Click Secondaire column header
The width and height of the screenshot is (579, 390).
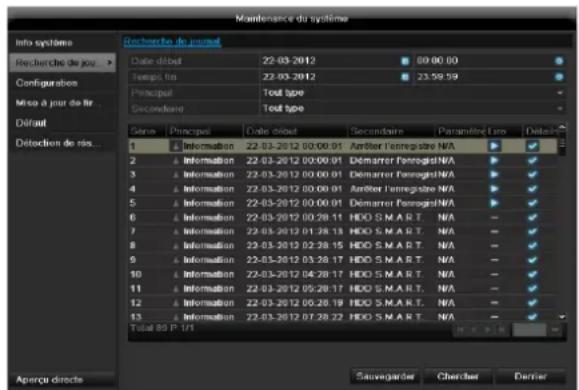[x=391, y=131]
